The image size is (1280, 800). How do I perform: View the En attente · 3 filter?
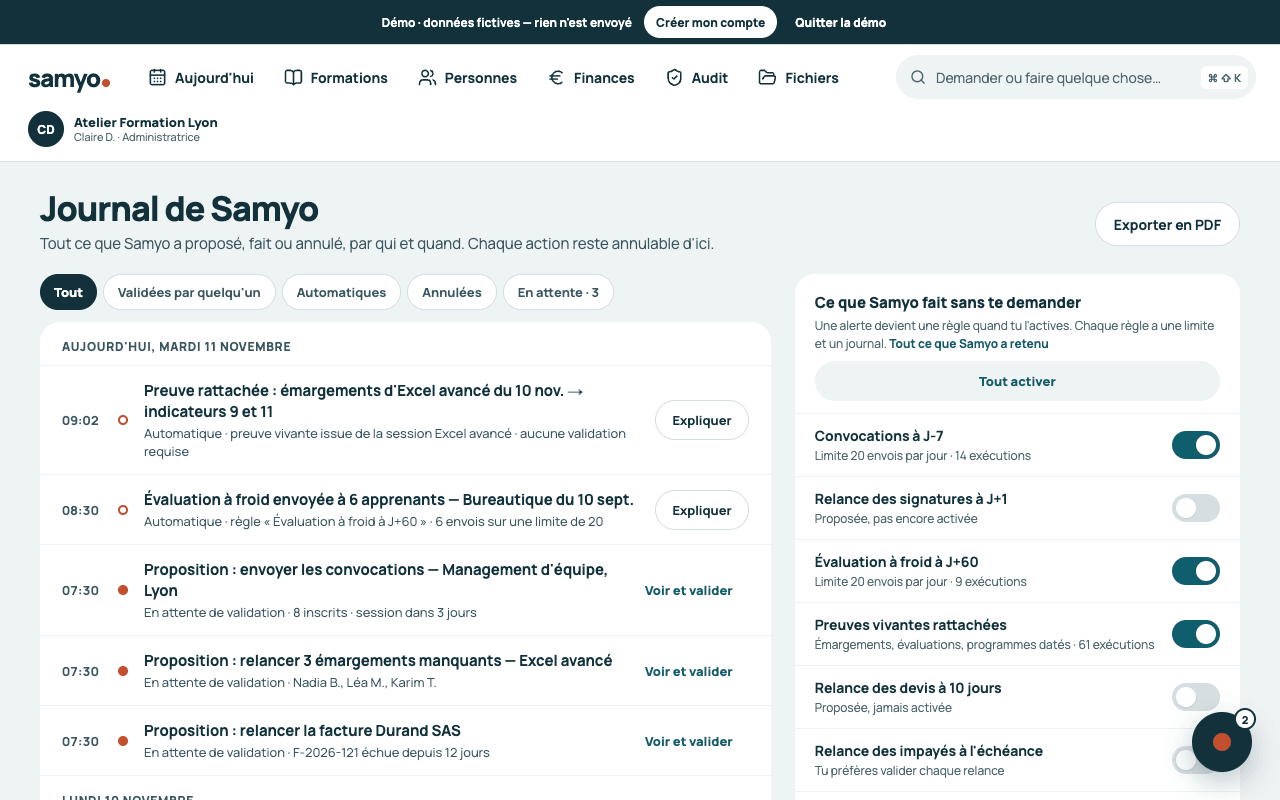coord(558,292)
